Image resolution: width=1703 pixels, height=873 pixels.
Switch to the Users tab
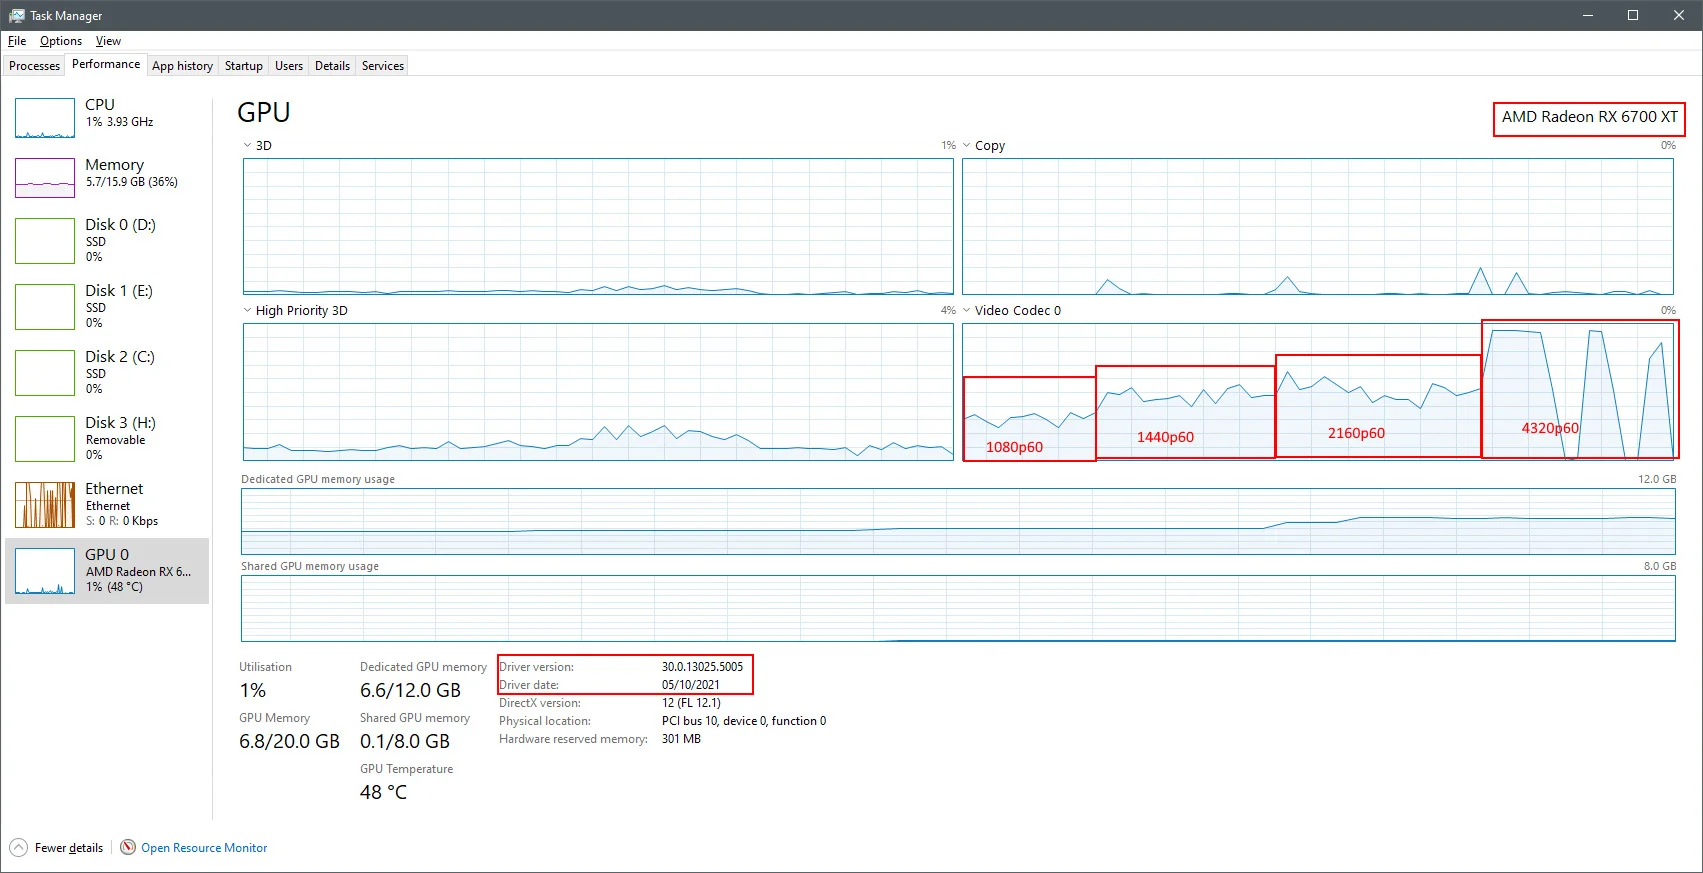click(289, 66)
